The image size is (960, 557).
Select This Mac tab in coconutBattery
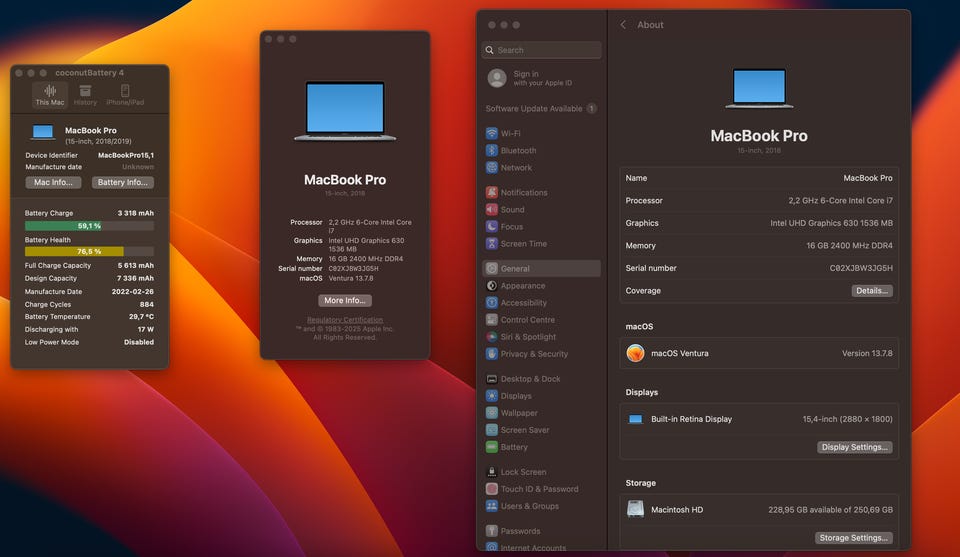point(50,95)
